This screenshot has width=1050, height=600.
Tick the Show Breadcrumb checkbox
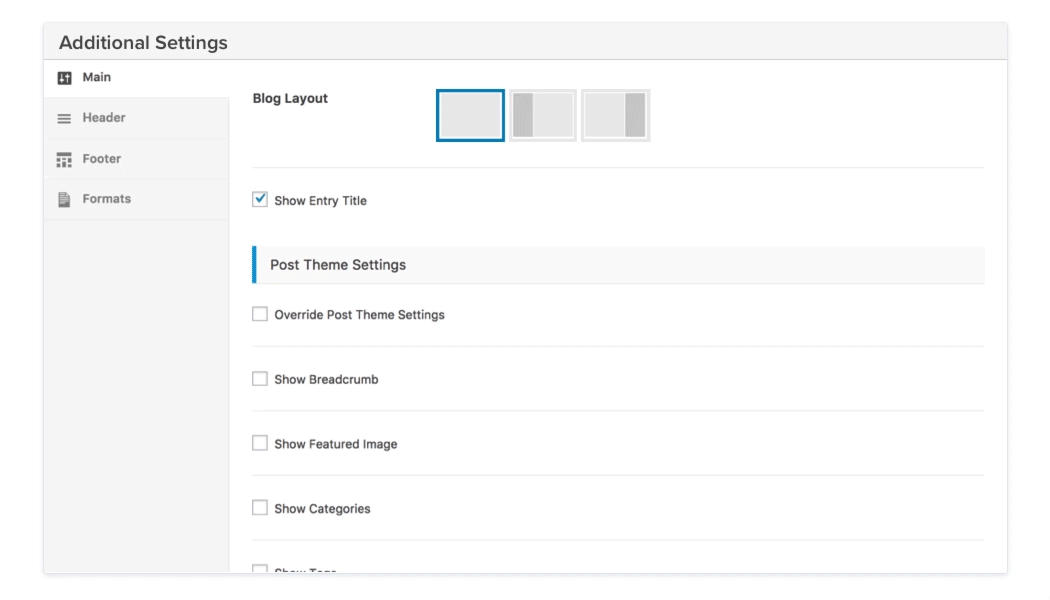260,379
